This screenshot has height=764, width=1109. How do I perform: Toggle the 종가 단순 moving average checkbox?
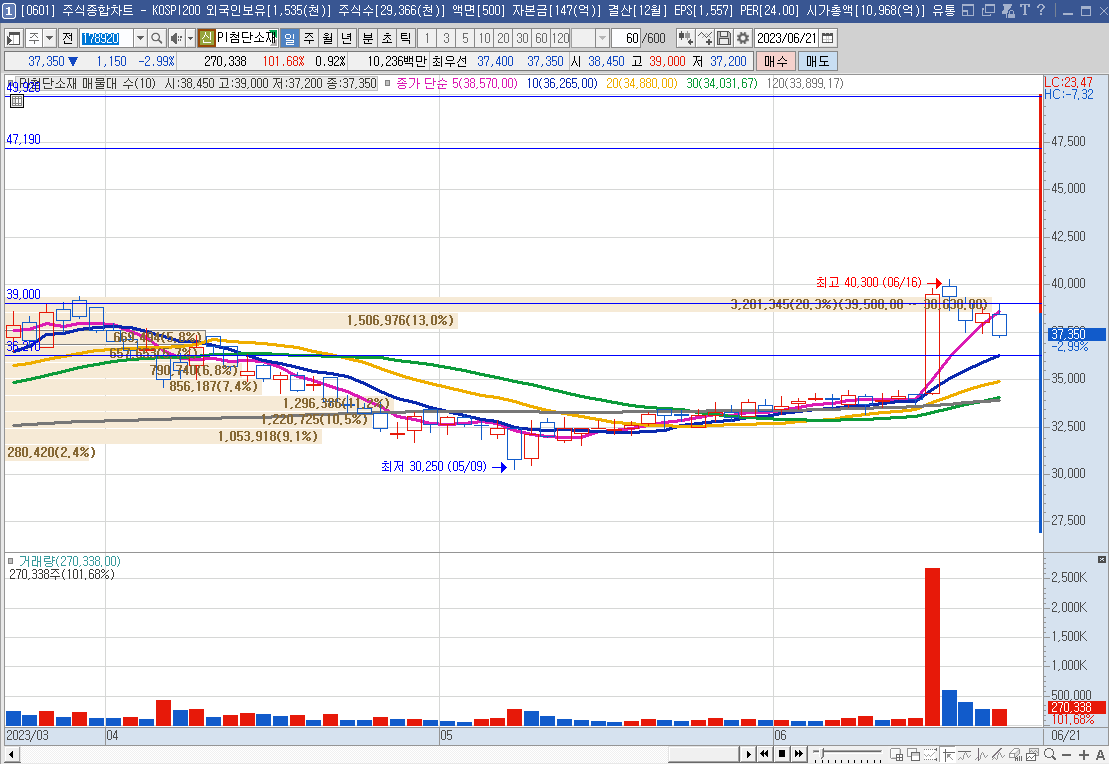tap(388, 83)
